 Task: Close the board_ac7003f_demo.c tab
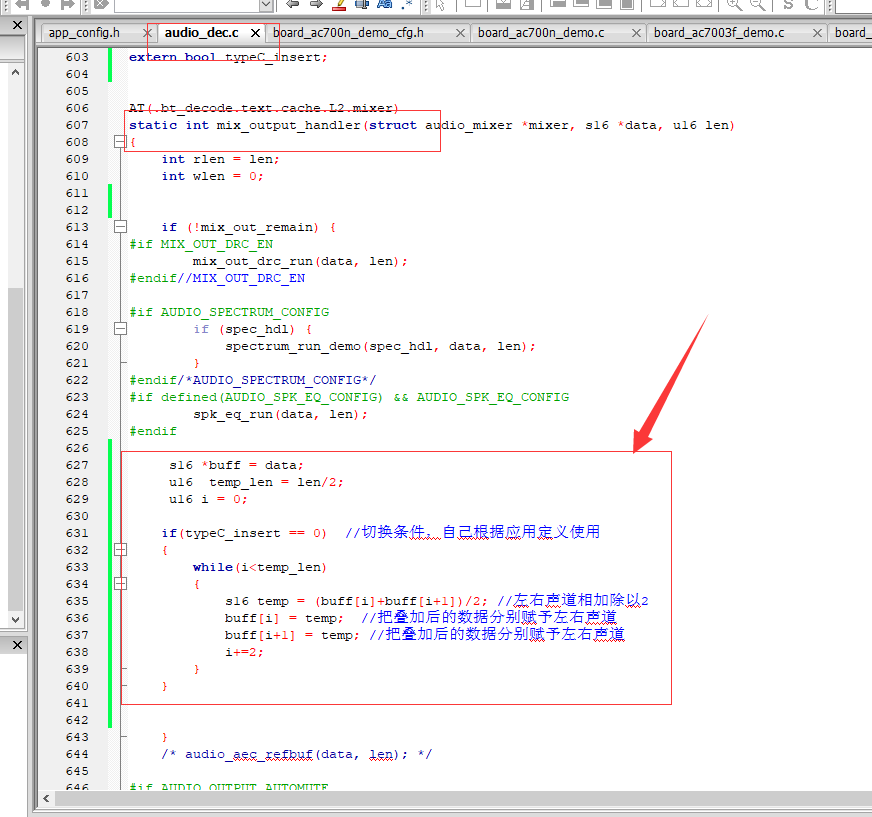pyautogui.click(x=818, y=33)
